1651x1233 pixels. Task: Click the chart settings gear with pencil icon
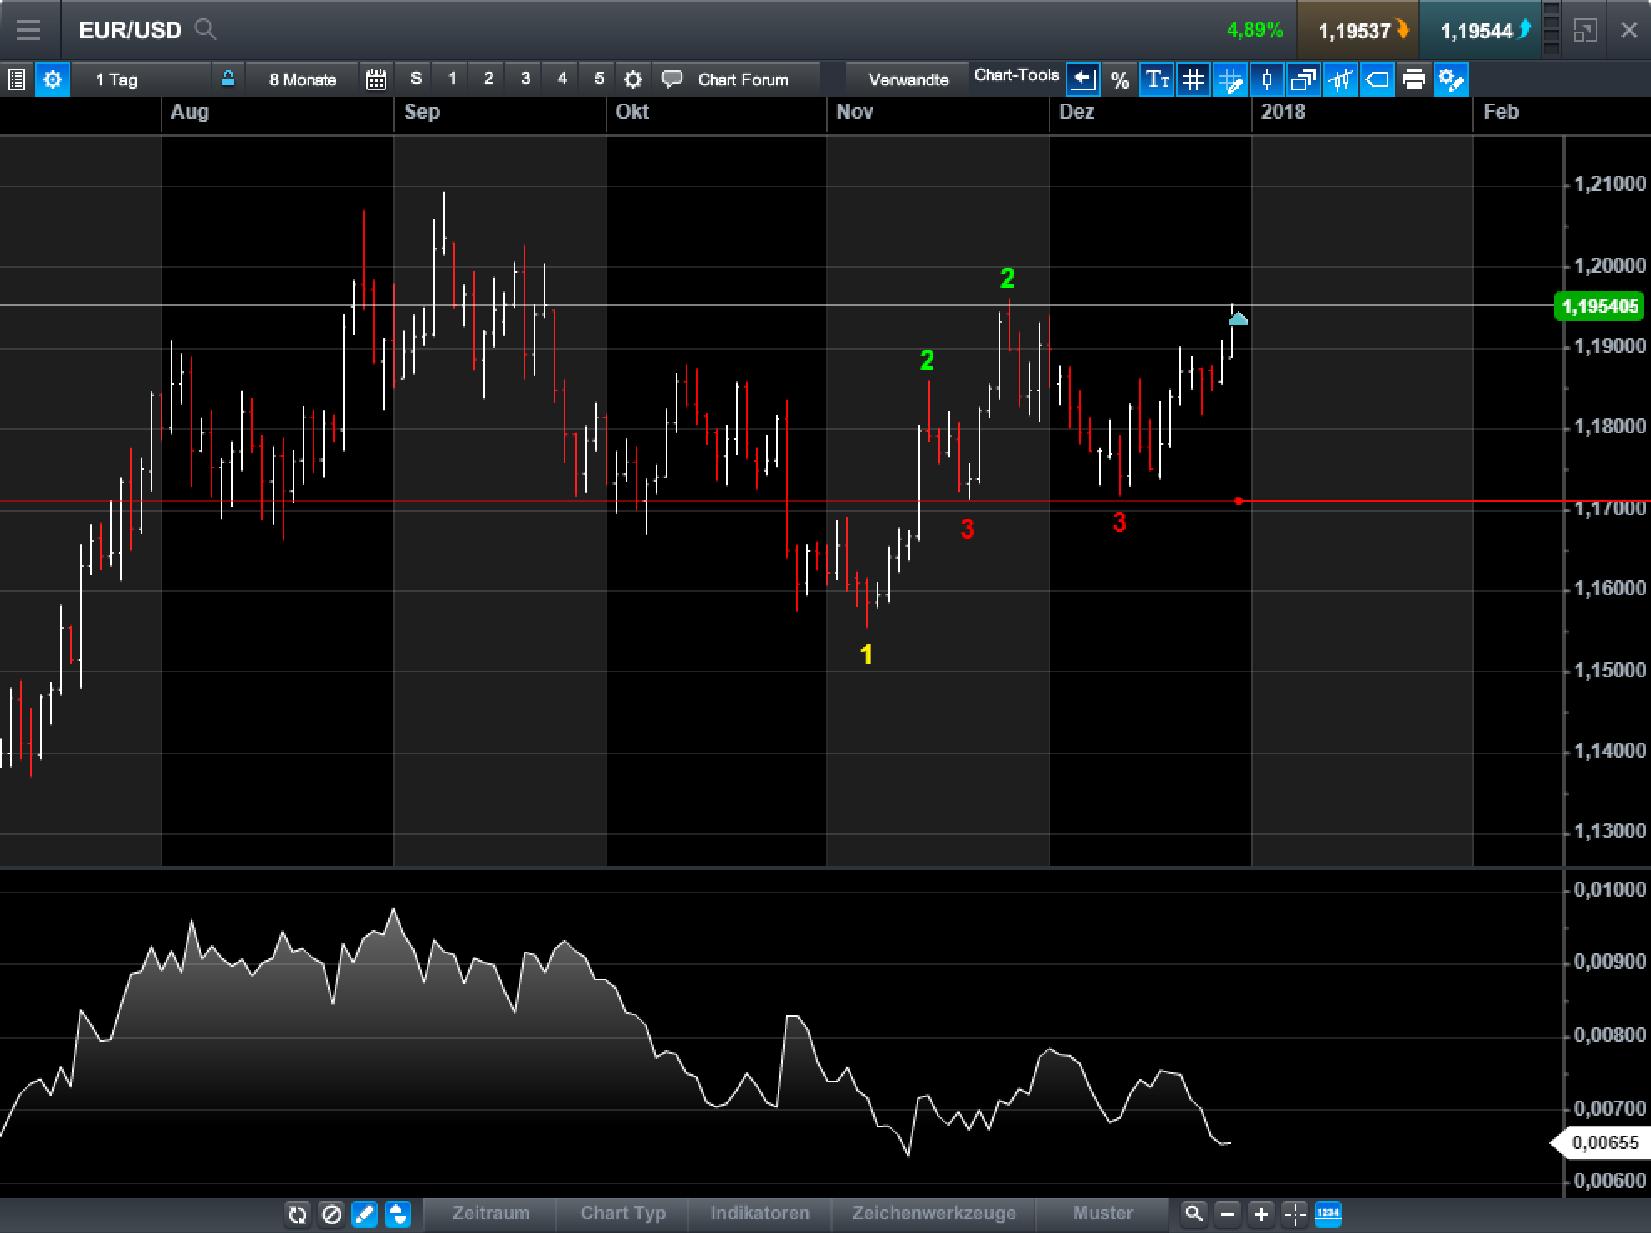pos(1452,80)
